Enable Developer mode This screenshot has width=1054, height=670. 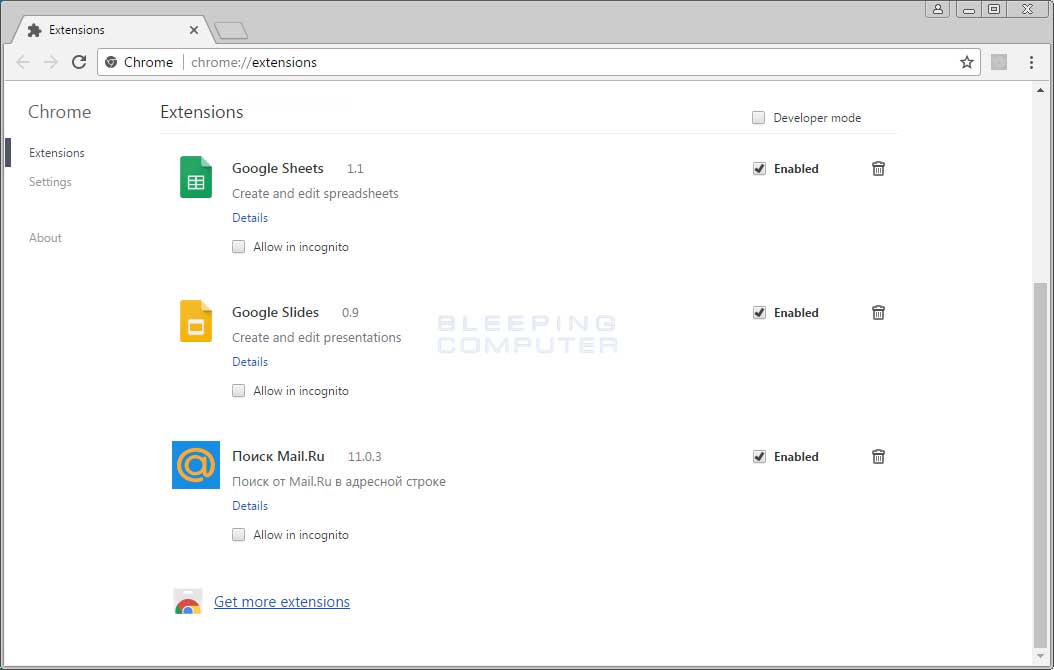pyautogui.click(x=758, y=117)
